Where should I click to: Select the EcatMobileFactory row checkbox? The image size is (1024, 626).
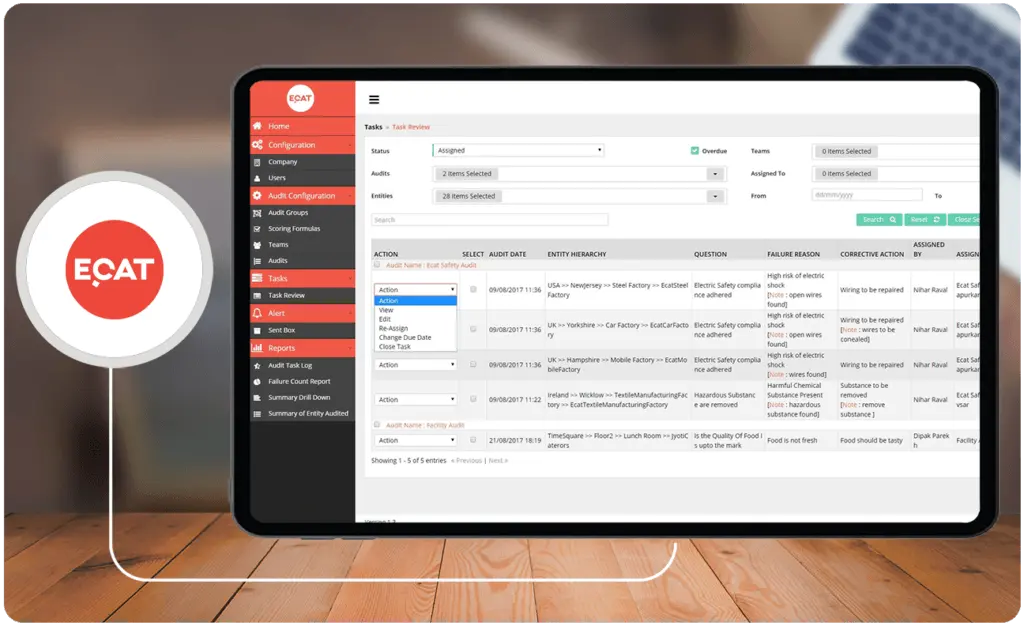[473, 364]
